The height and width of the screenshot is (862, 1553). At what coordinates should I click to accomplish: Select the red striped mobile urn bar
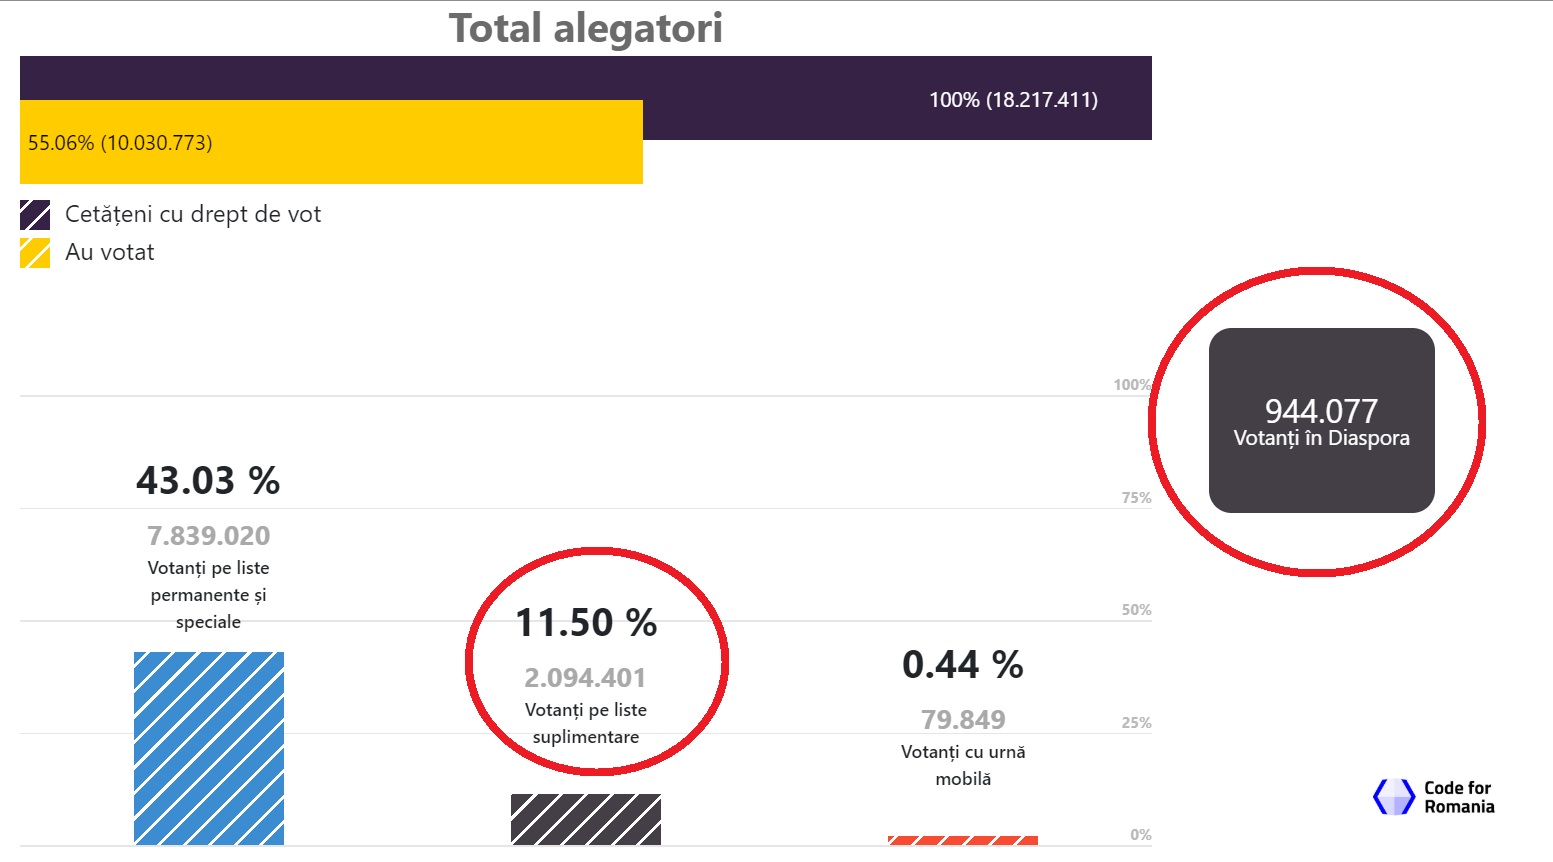[963, 840]
